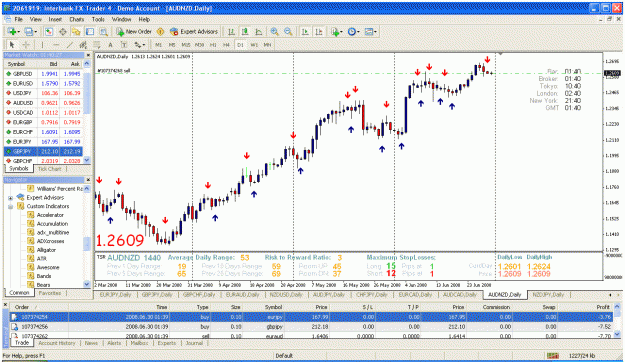Select Accelerator custom indicator
Image resolution: width=625 pixels, height=362 pixels.
pos(50,215)
